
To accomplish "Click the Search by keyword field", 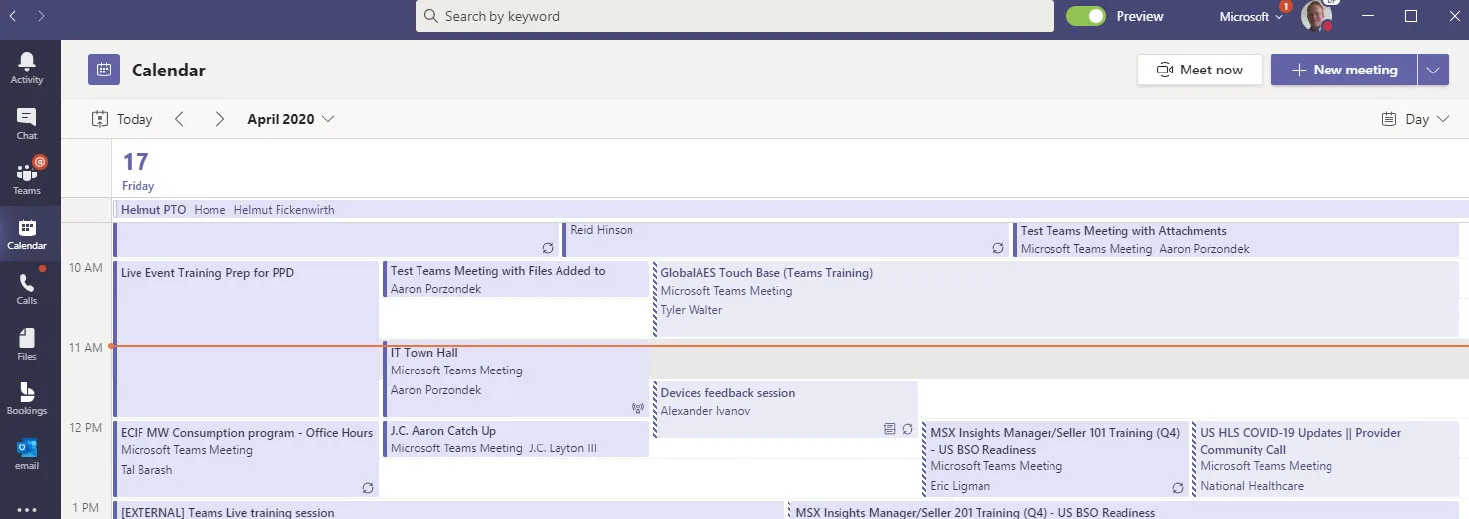I will pyautogui.click(x=735, y=16).
